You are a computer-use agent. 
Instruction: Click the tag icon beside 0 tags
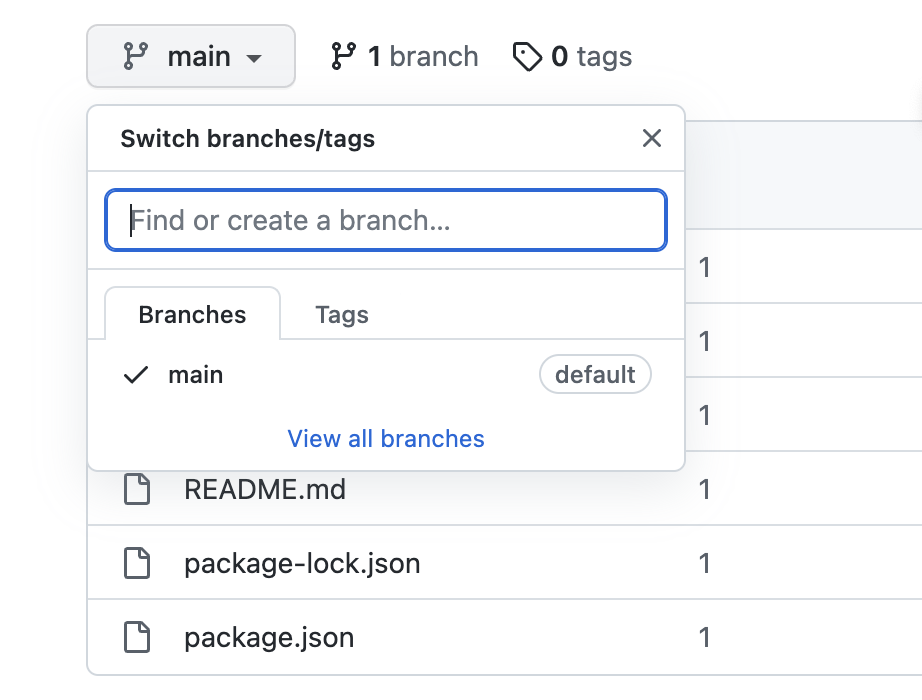527,56
